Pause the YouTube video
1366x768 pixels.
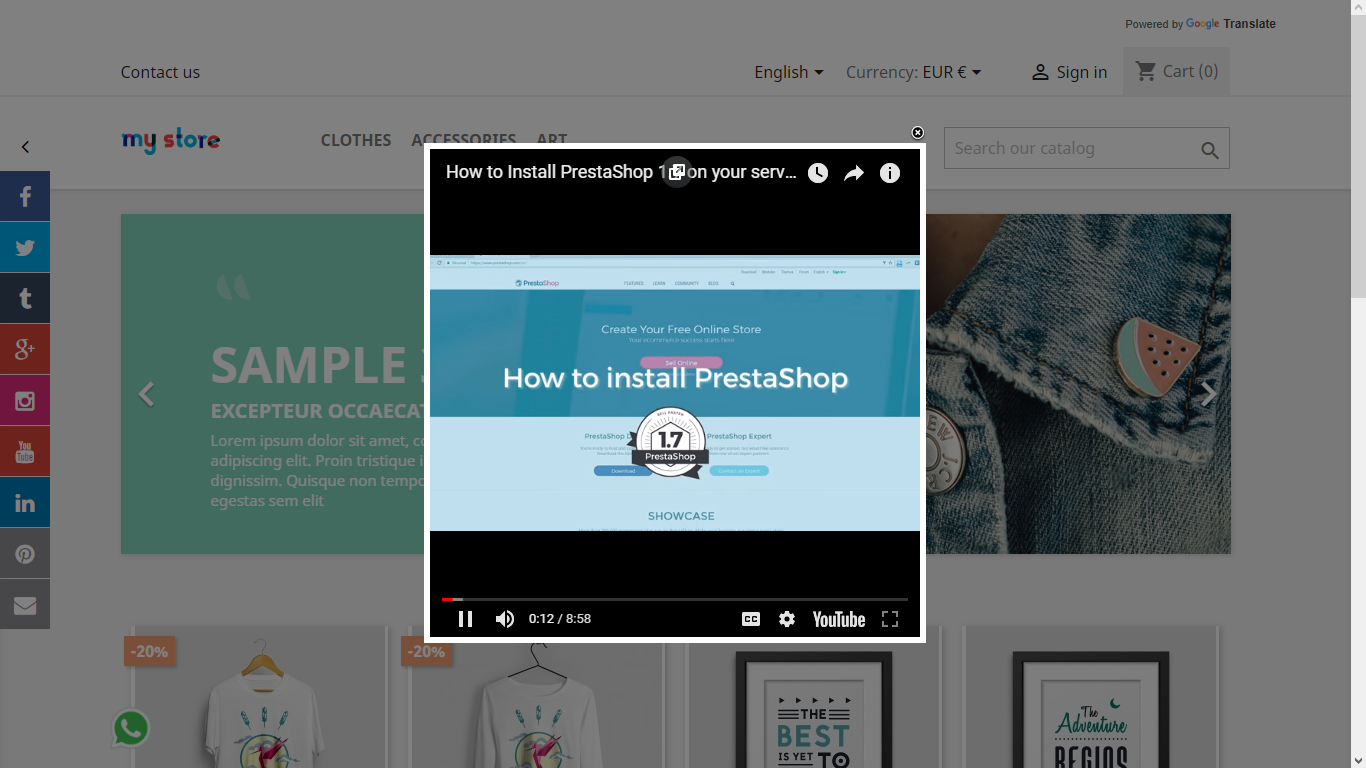(x=465, y=619)
